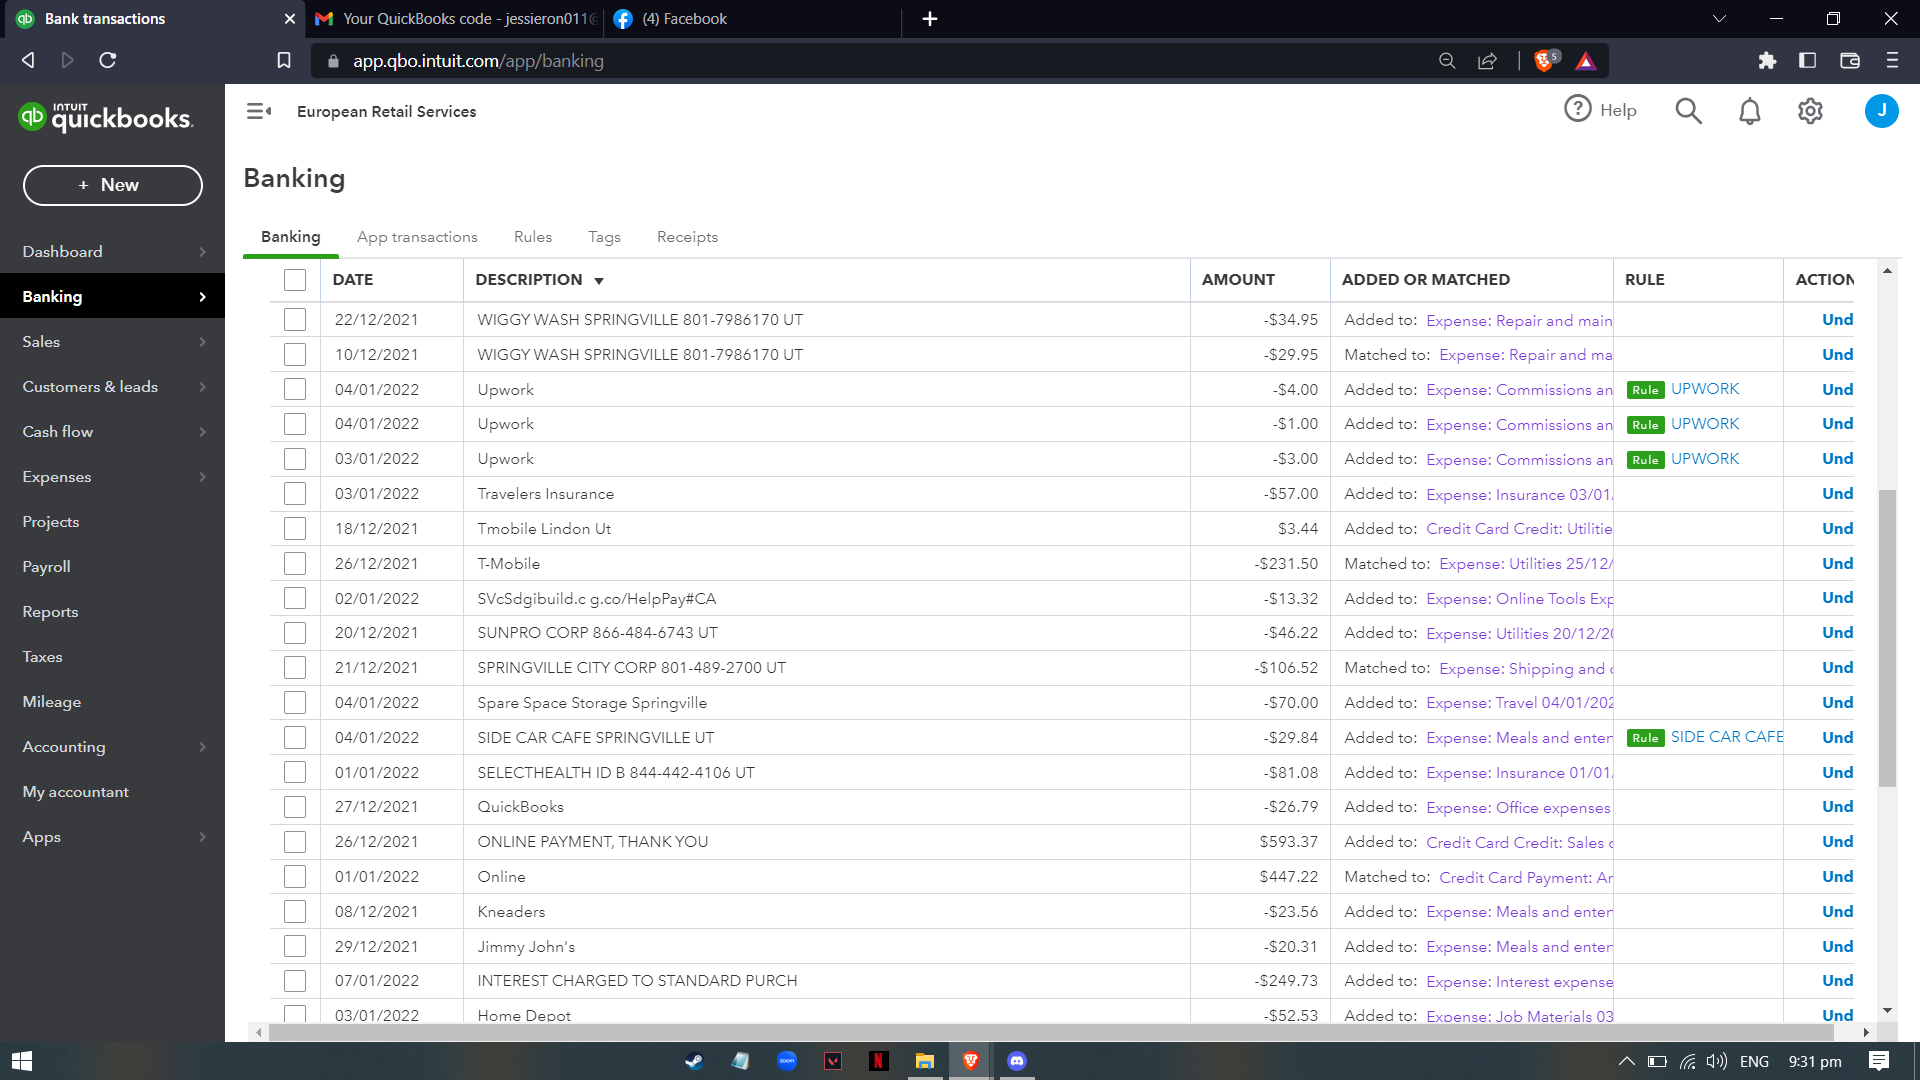This screenshot has height=1080, width=1920.
Task: Switch to the Receipts tab
Action: (687, 237)
